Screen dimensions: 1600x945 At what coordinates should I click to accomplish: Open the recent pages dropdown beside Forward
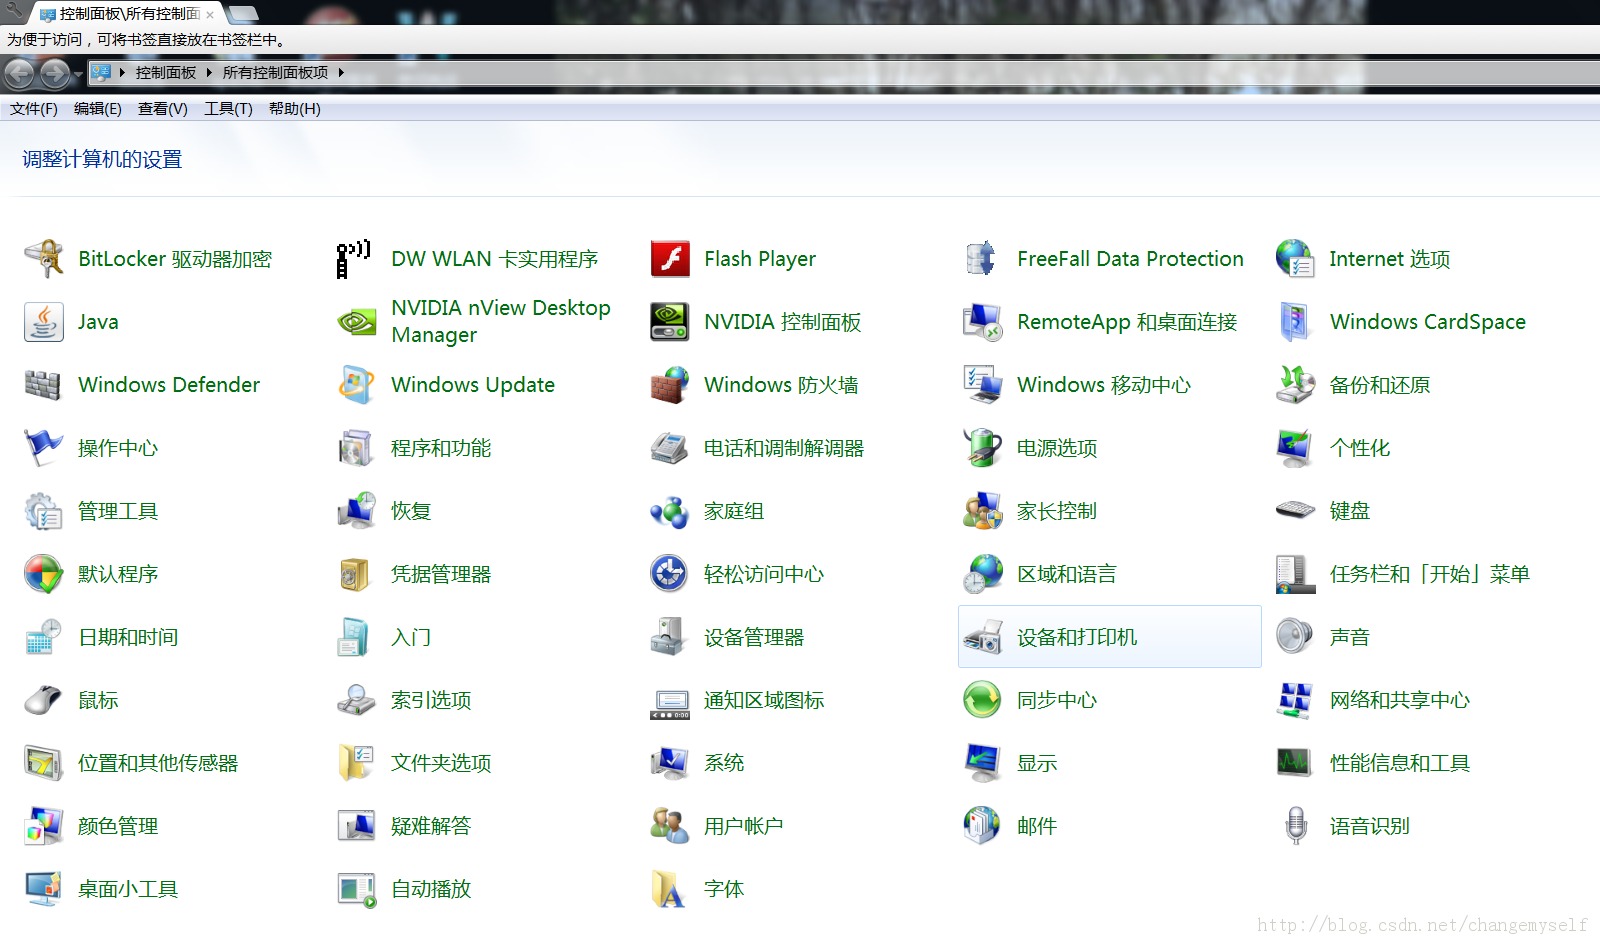[78, 74]
